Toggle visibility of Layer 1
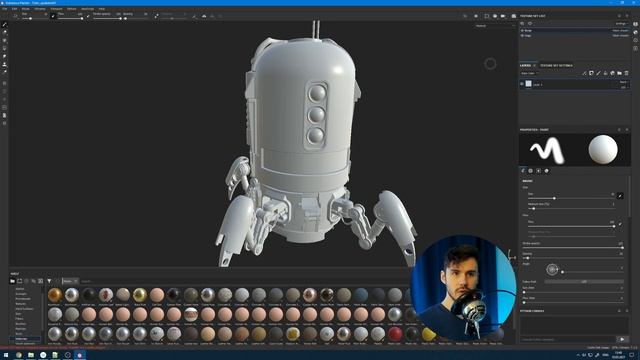The image size is (640, 360). [x=522, y=84]
